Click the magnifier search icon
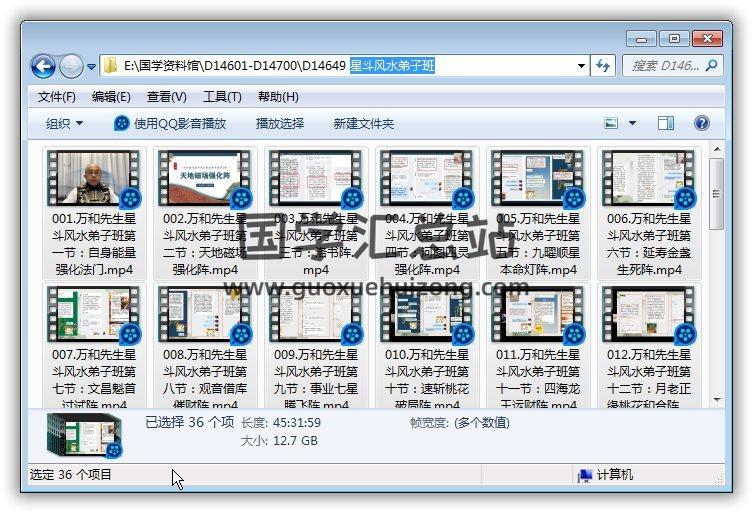Viewport: 753px width, 513px height. [712, 65]
